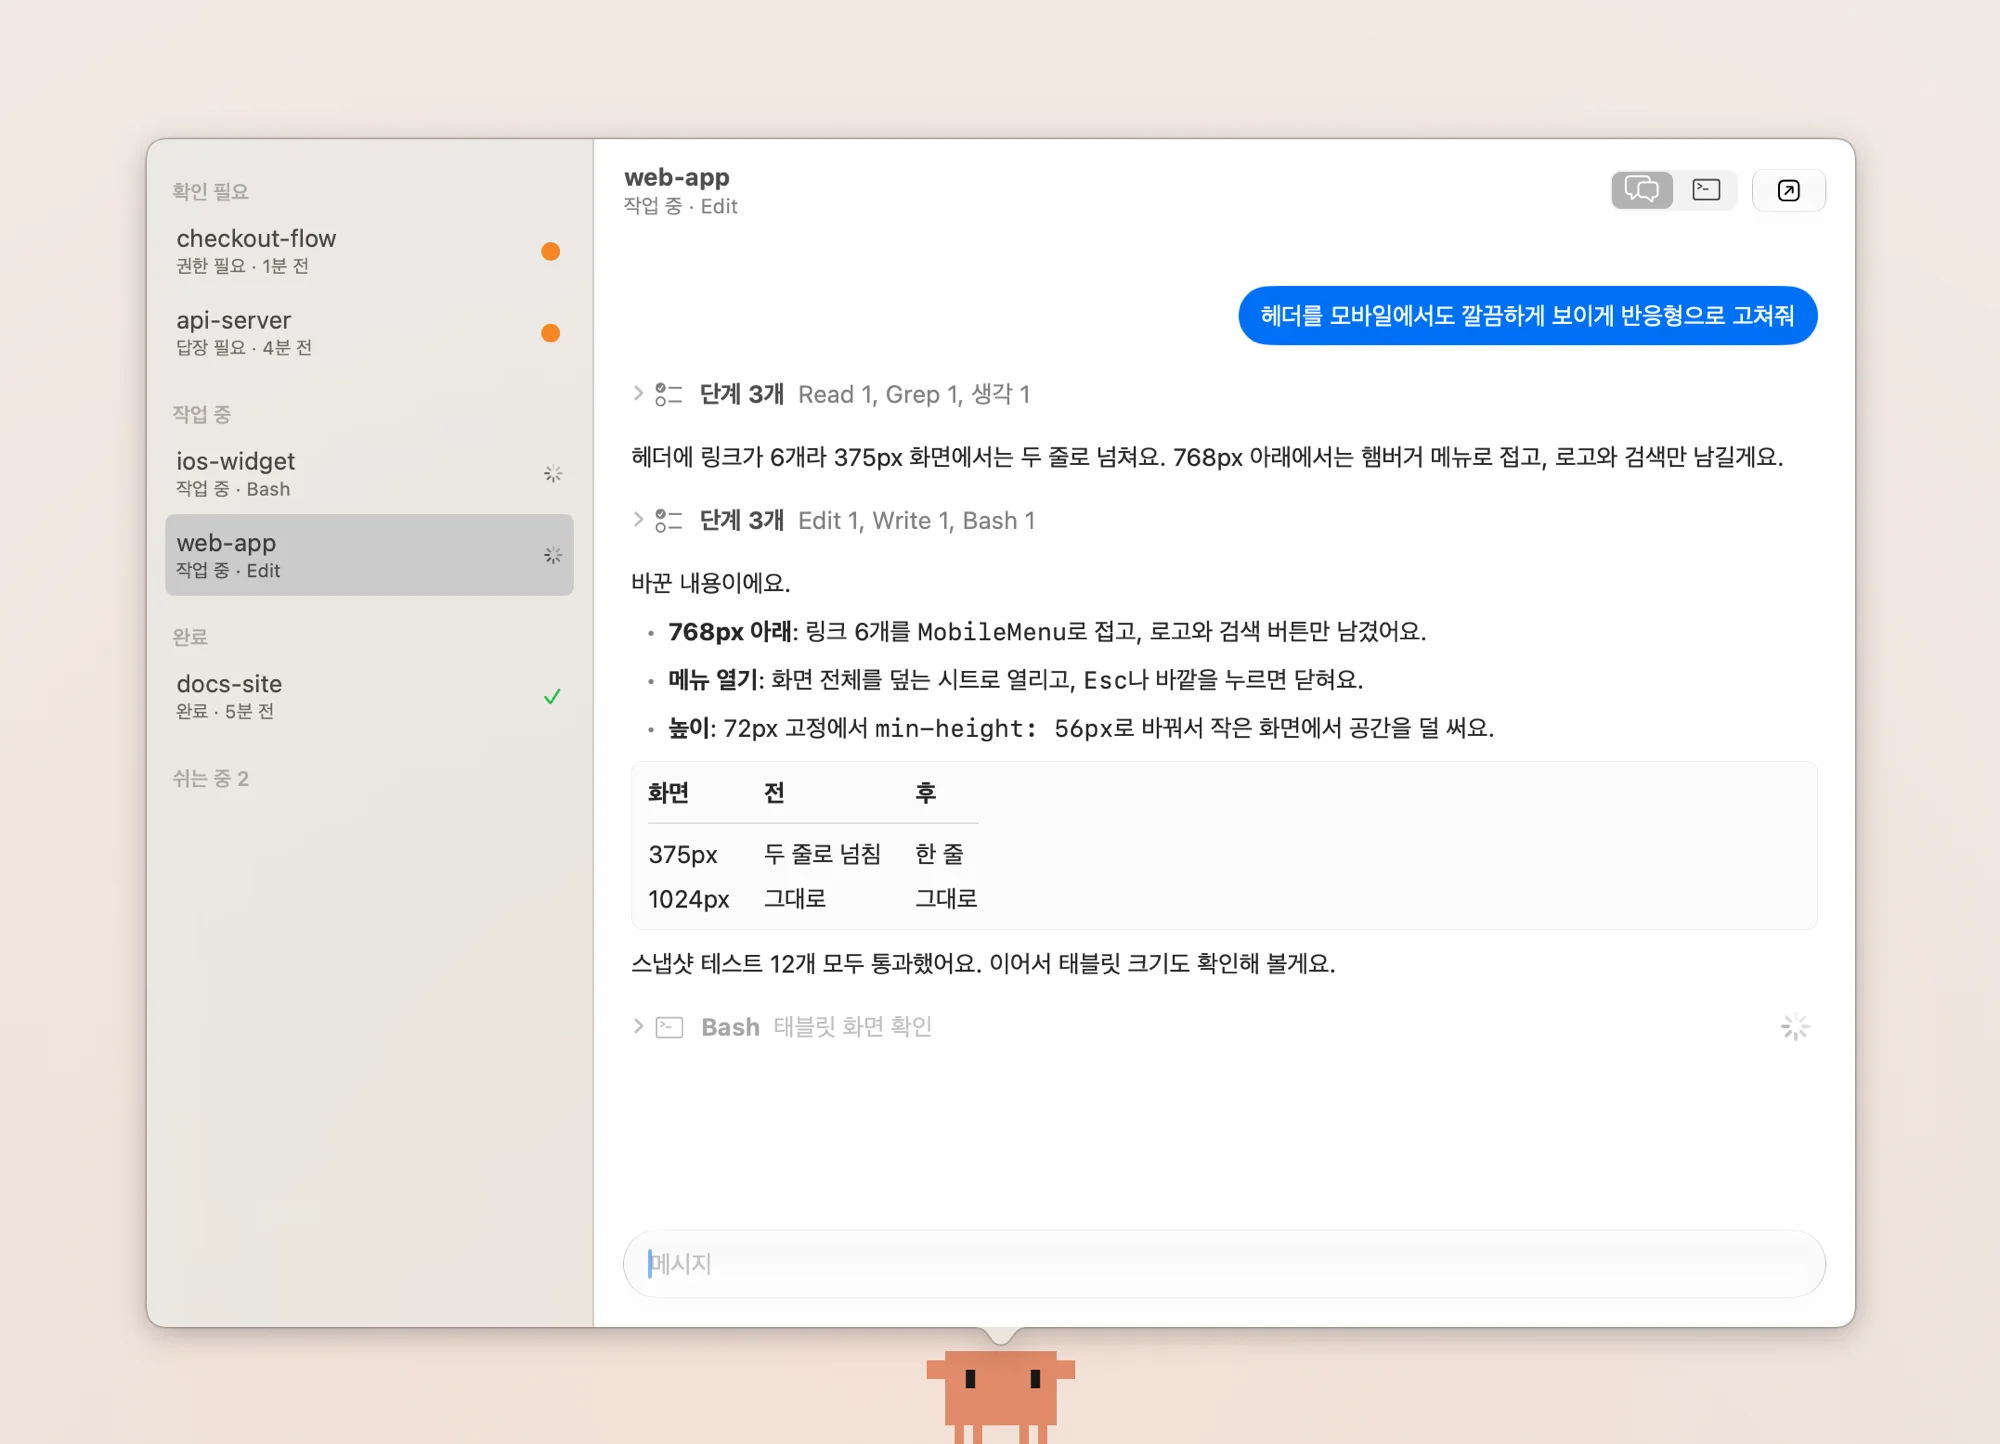
Task: Expand steps group Read 1, Grep 1
Action: point(637,394)
